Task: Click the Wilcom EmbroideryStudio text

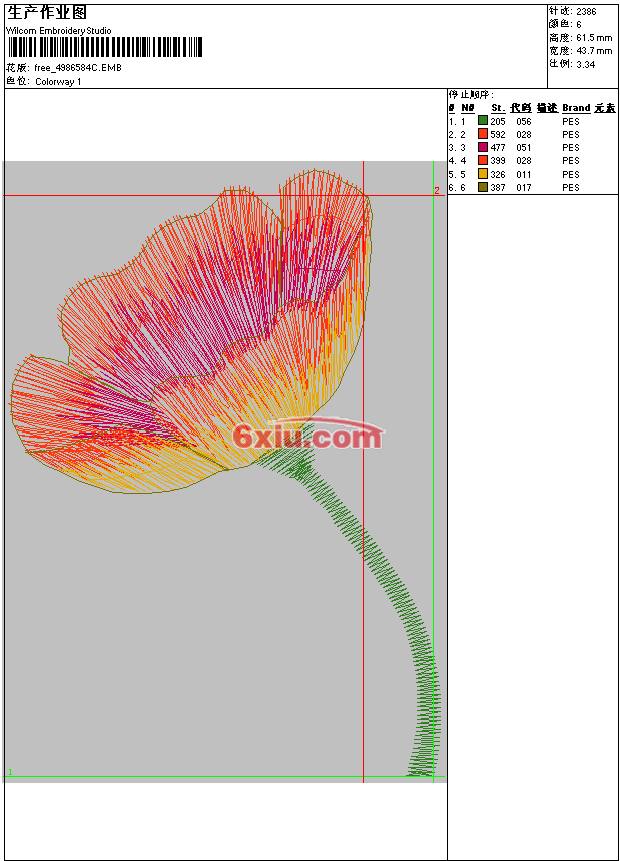Action: tap(59, 31)
